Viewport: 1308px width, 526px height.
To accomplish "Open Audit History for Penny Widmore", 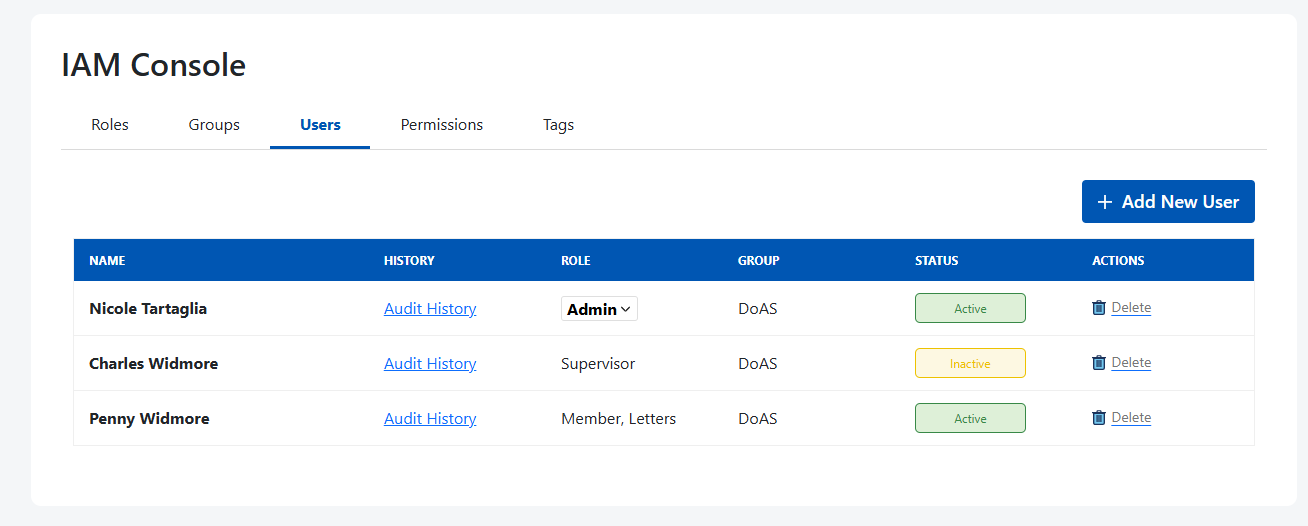I will pos(430,419).
